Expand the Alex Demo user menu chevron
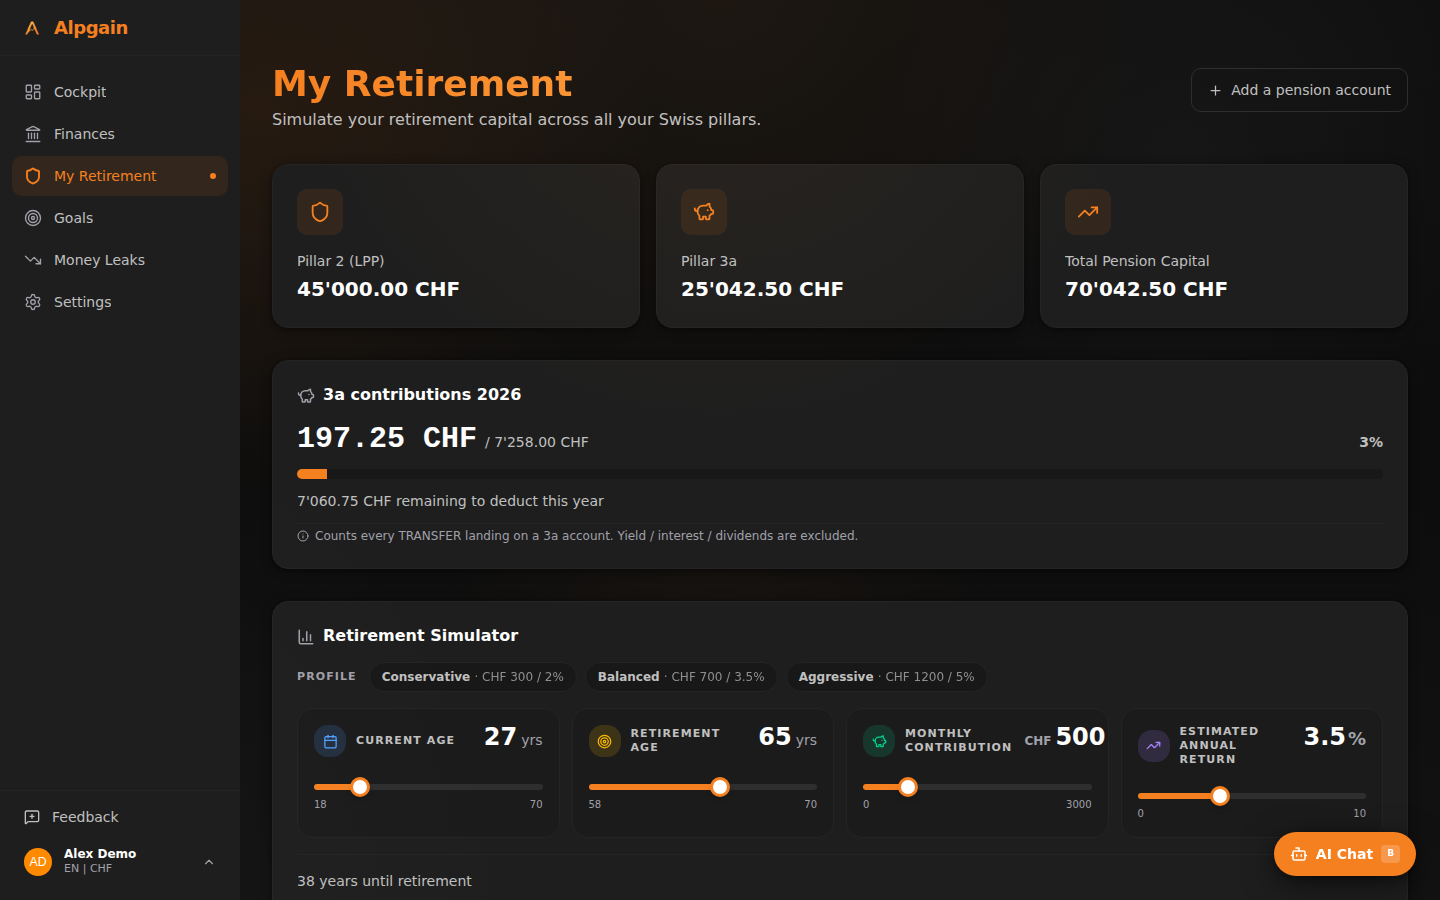Viewport: 1440px width, 900px height. tap(209, 862)
